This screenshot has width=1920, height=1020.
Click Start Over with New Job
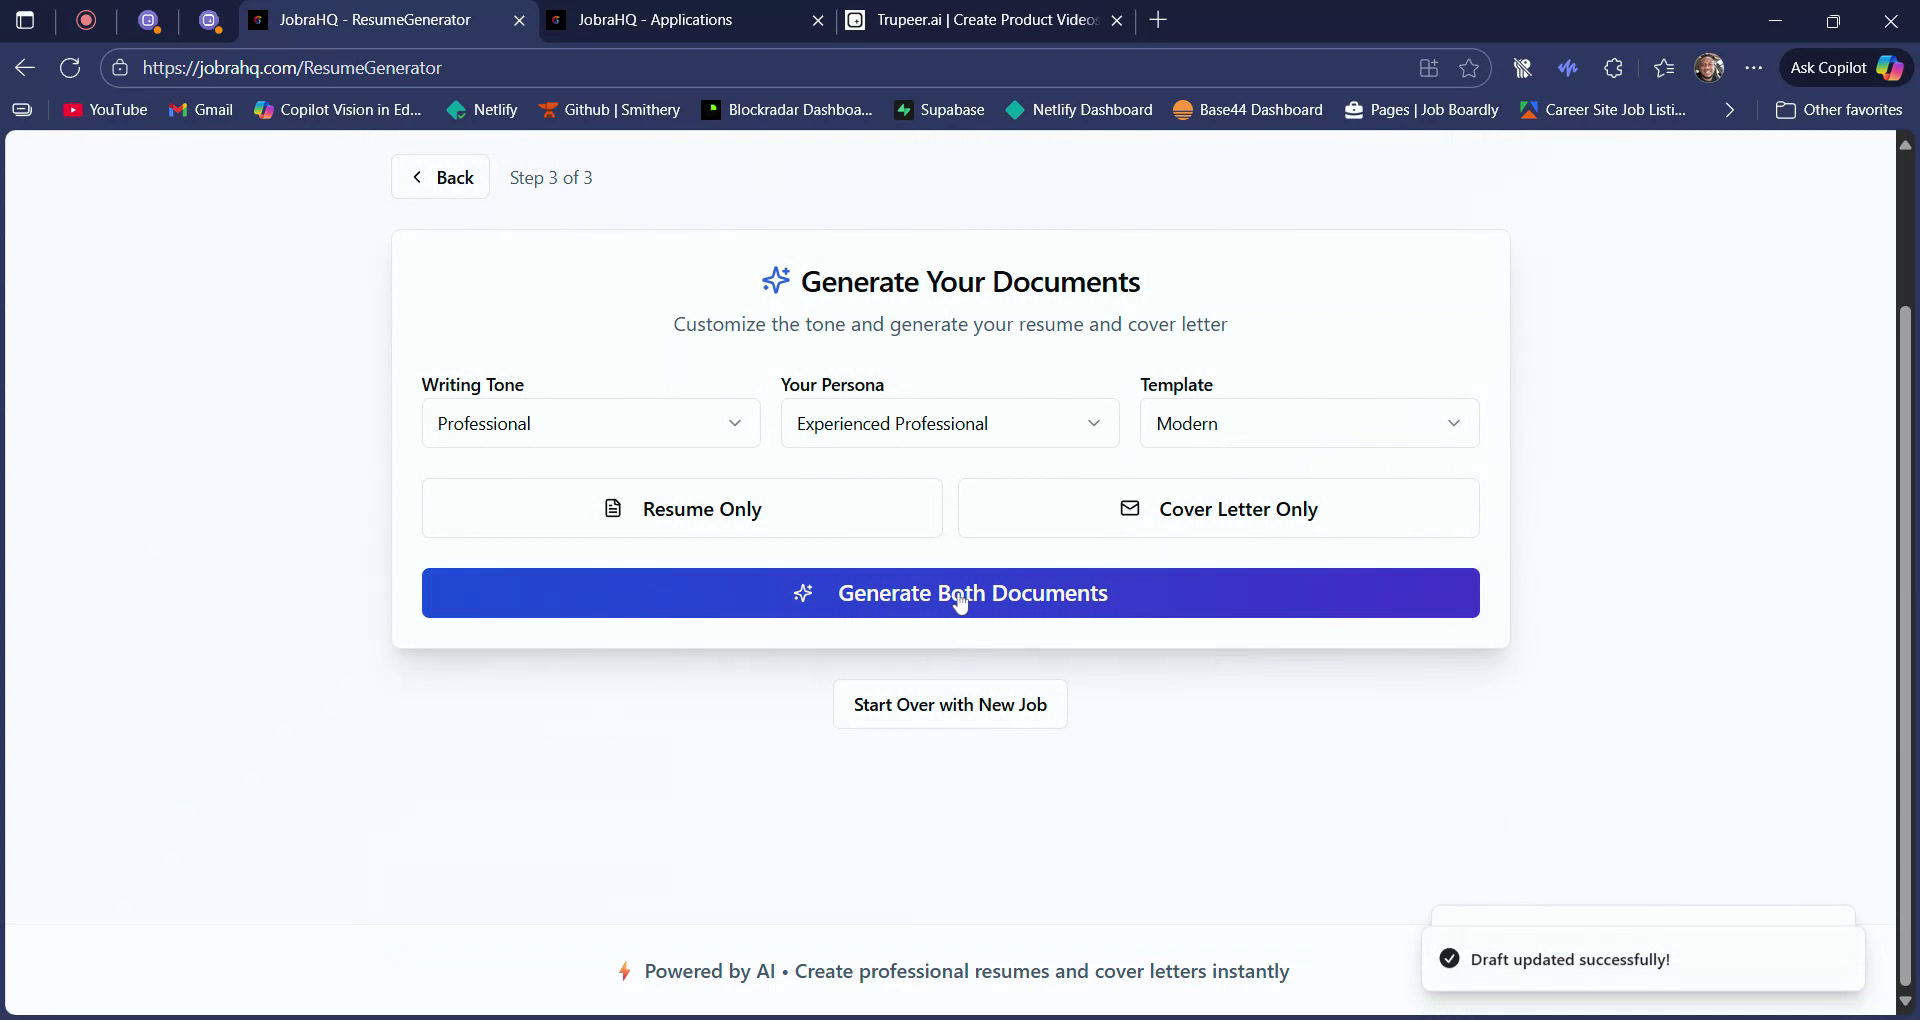(949, 704)
